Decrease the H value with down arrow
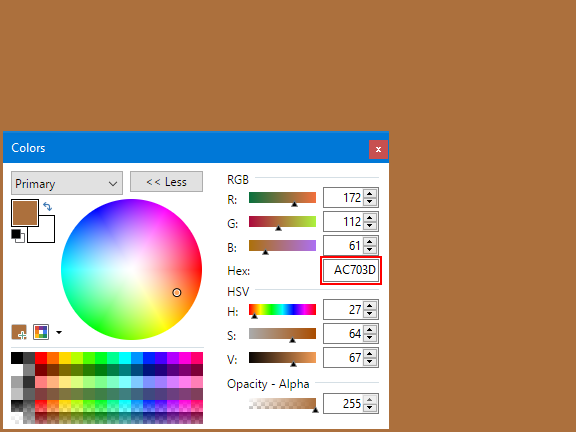Image resolution: width=576 pixels, height=432 pixels. (x=370, y=314)
